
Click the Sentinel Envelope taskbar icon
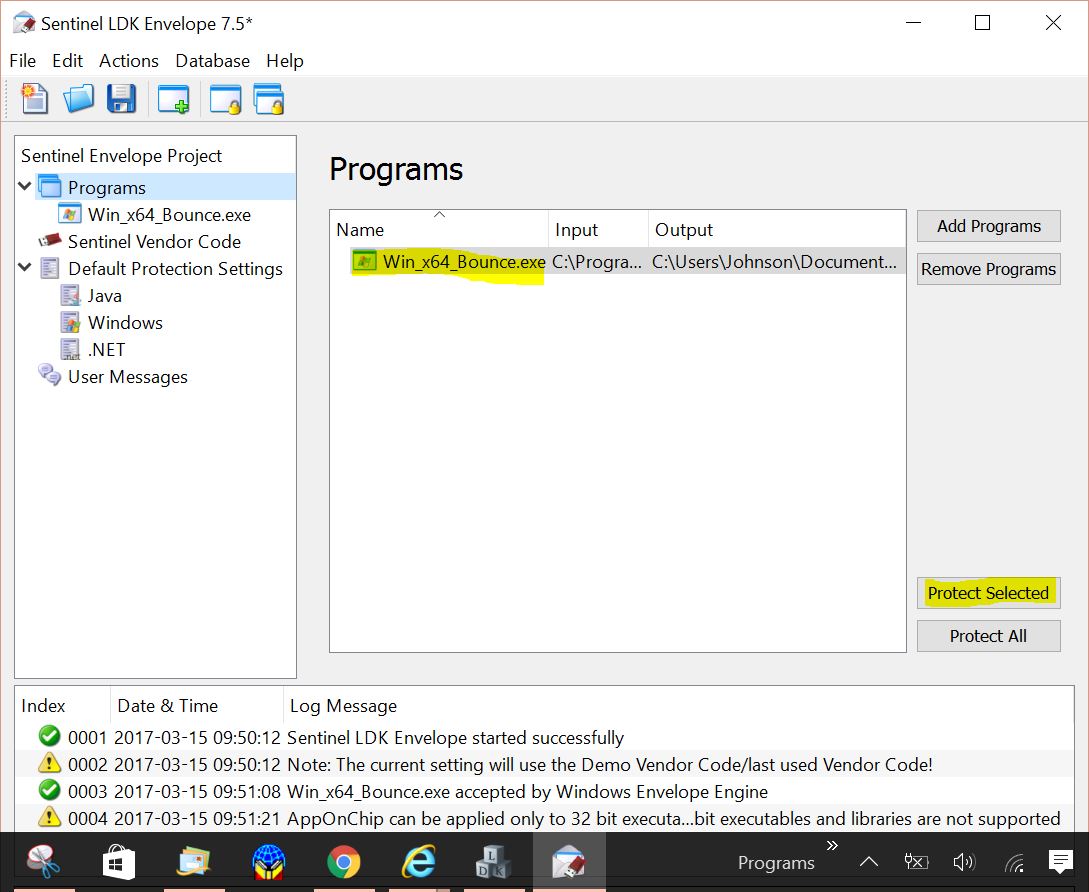[x=569, y=862]
